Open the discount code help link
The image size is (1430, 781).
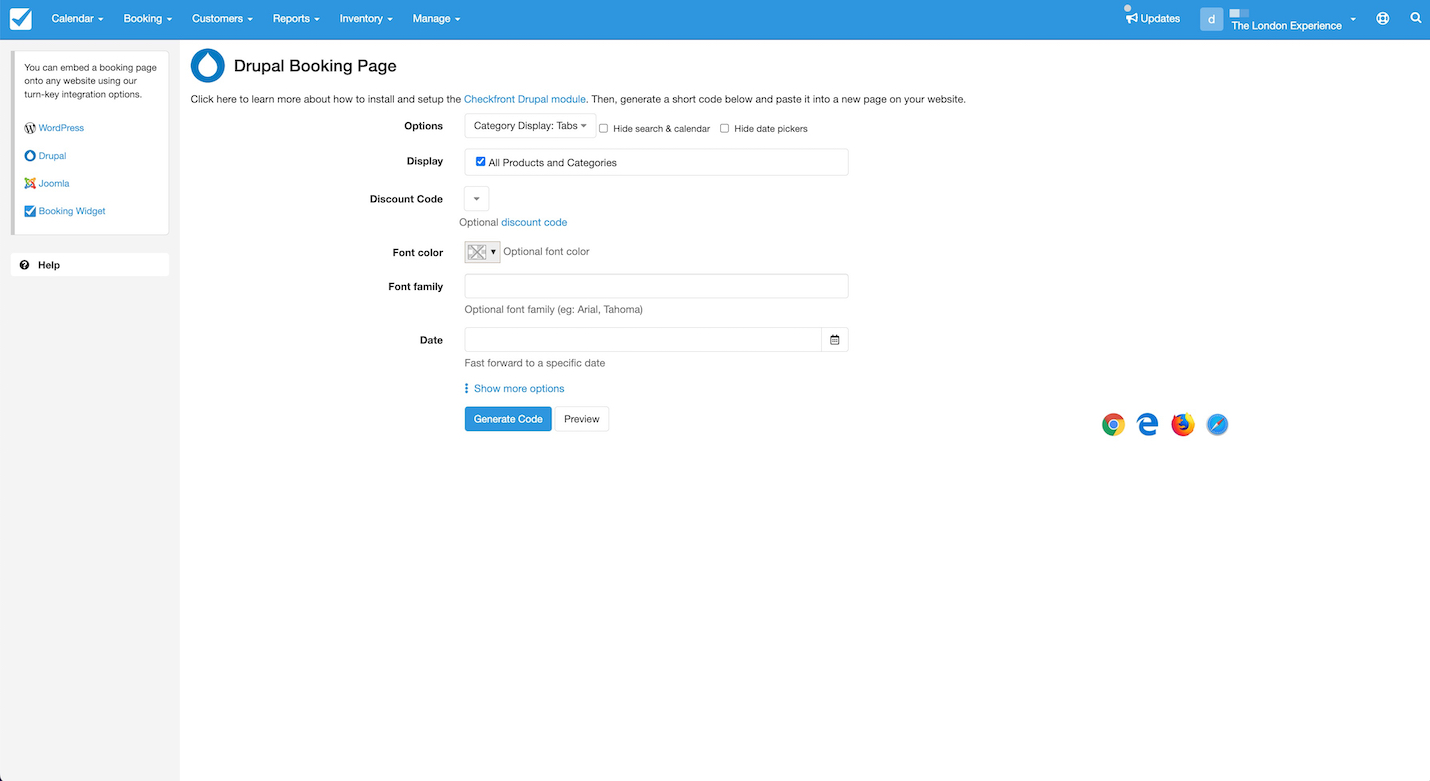pos(534,222)
